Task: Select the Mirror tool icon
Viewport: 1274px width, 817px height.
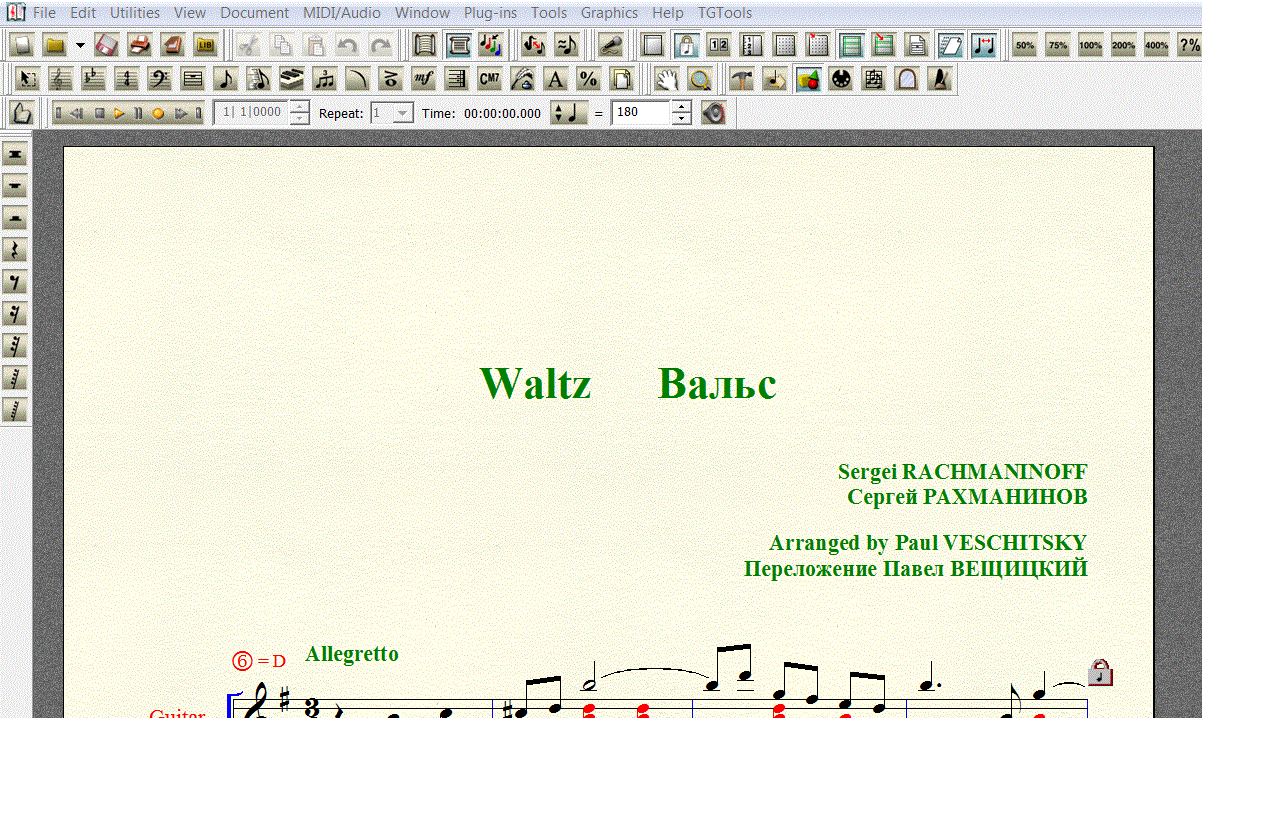Action: [907, 79]
